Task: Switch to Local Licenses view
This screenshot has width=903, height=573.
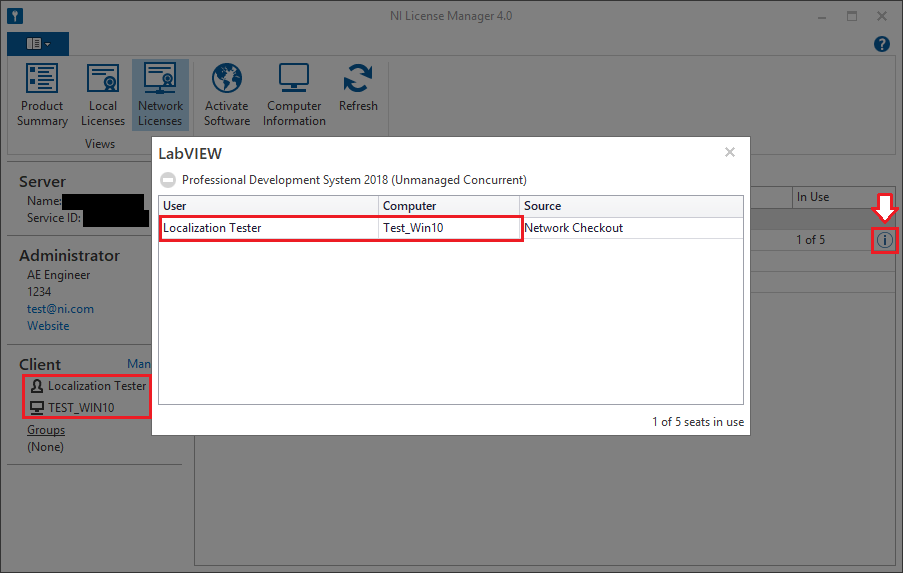Action: point(103,95)
